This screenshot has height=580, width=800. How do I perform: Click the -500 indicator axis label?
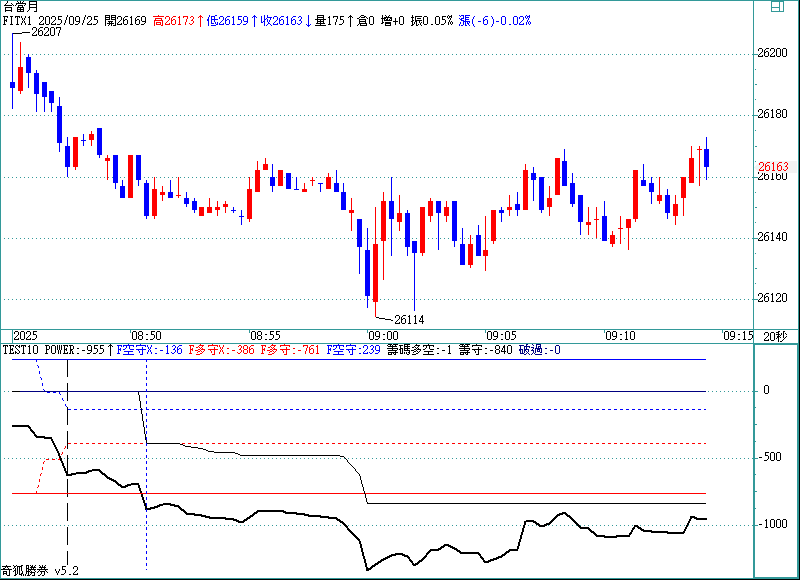pyautogui.click(x=770, y=457)
